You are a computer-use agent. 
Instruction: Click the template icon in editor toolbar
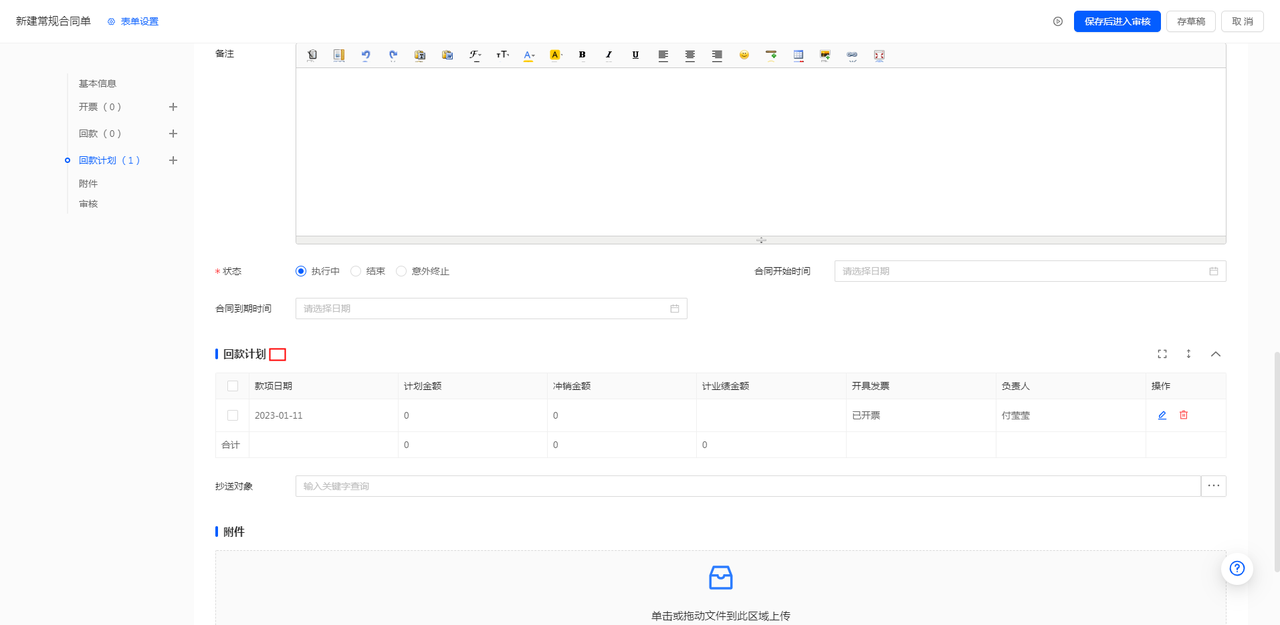(339, 55)
